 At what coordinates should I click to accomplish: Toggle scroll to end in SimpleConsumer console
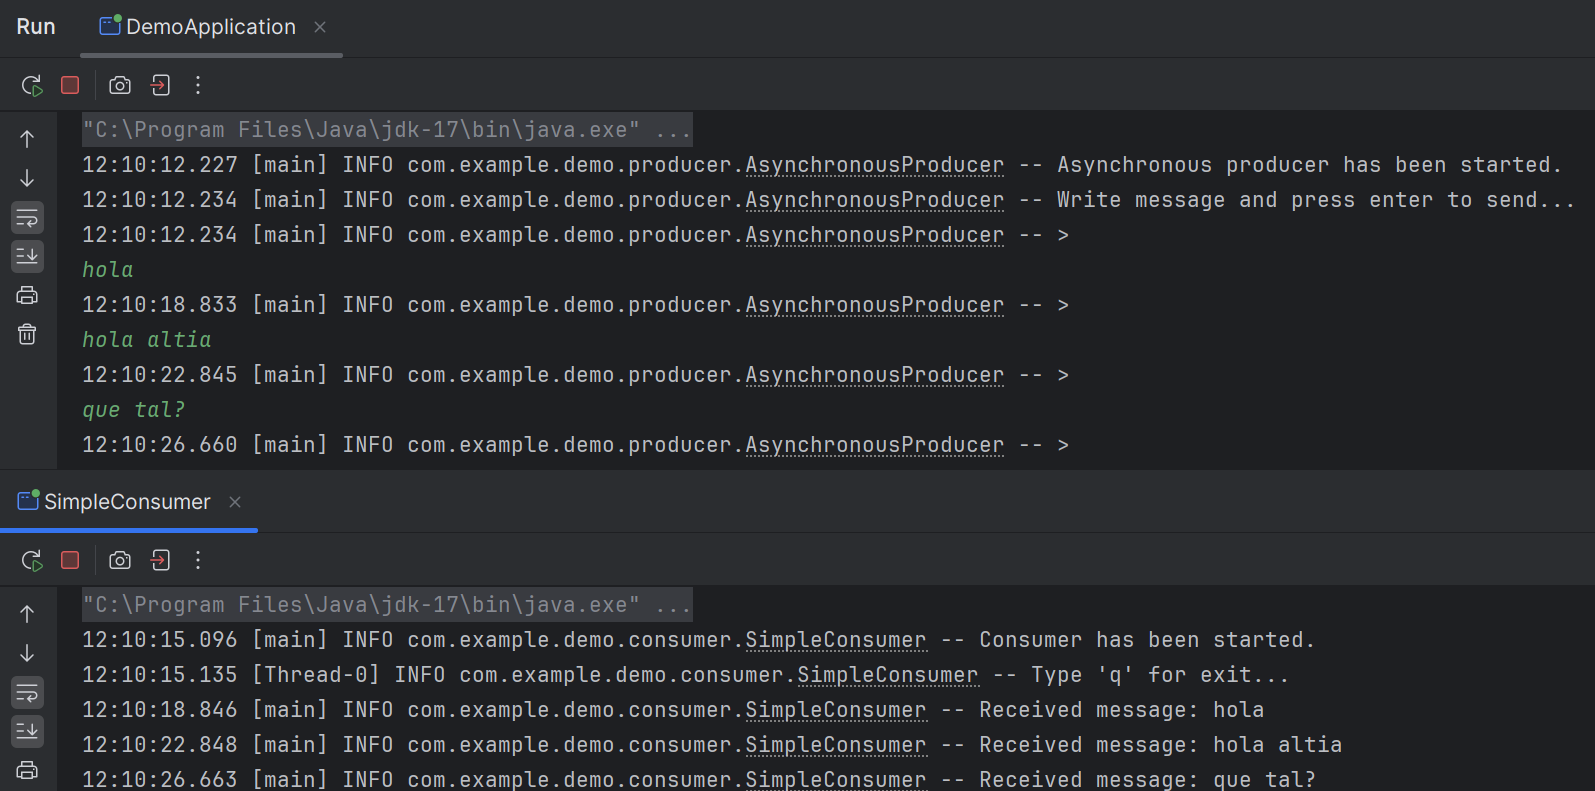point(27,731)
